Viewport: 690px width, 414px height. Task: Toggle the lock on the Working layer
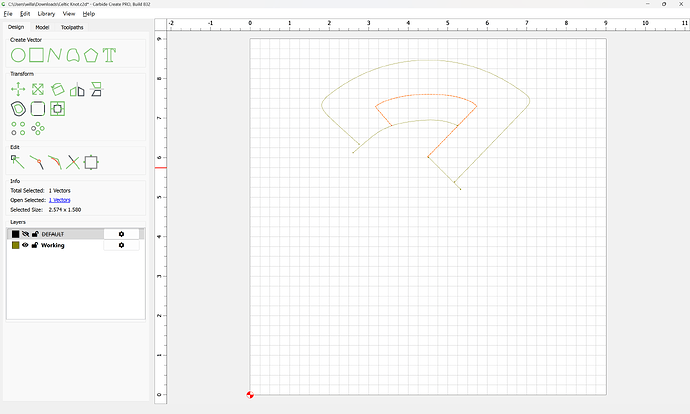coord(34,245)
